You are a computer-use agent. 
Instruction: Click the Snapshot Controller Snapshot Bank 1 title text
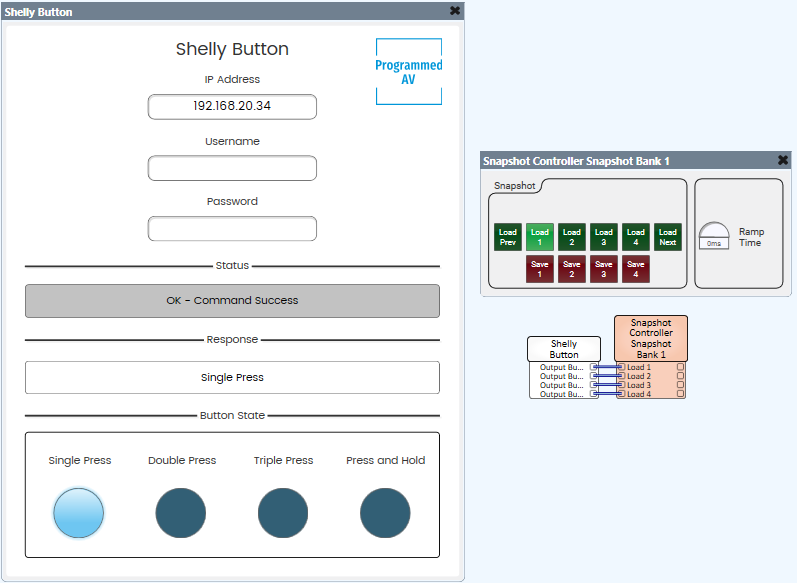pos(576,161)
